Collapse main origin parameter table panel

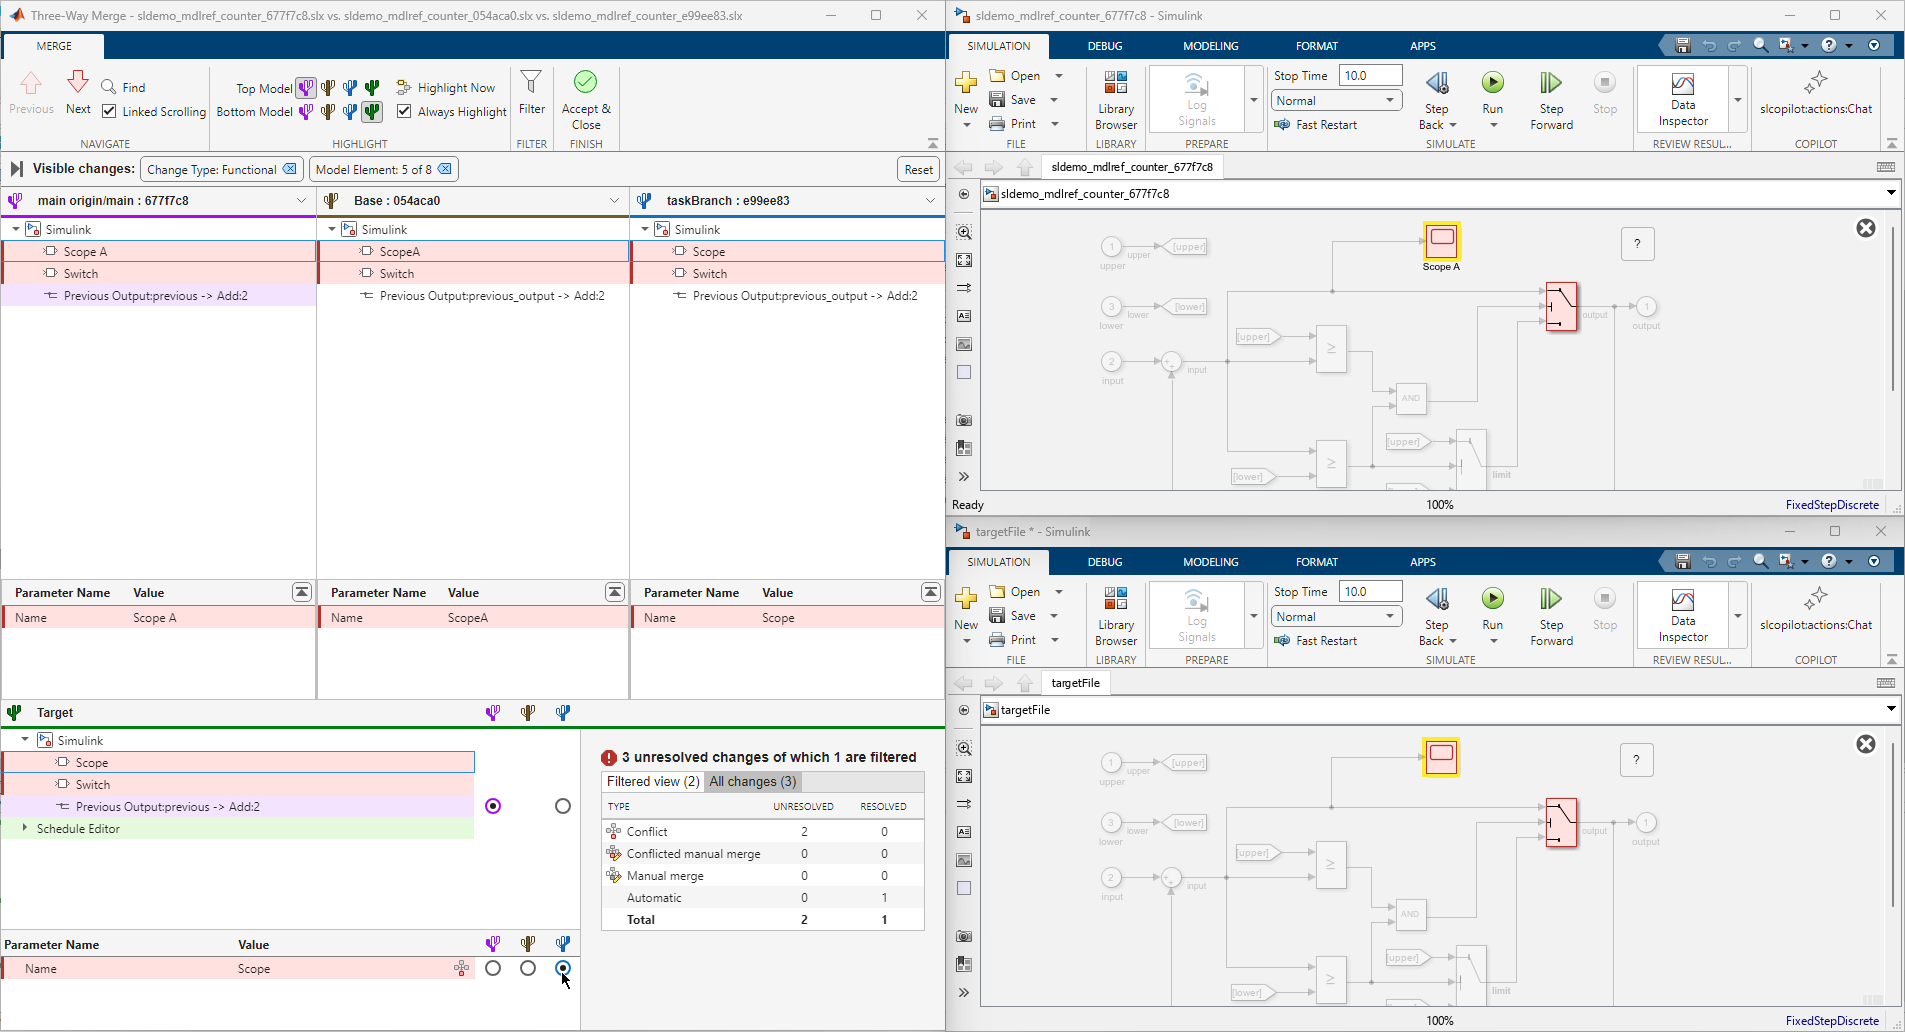point(302,593)
